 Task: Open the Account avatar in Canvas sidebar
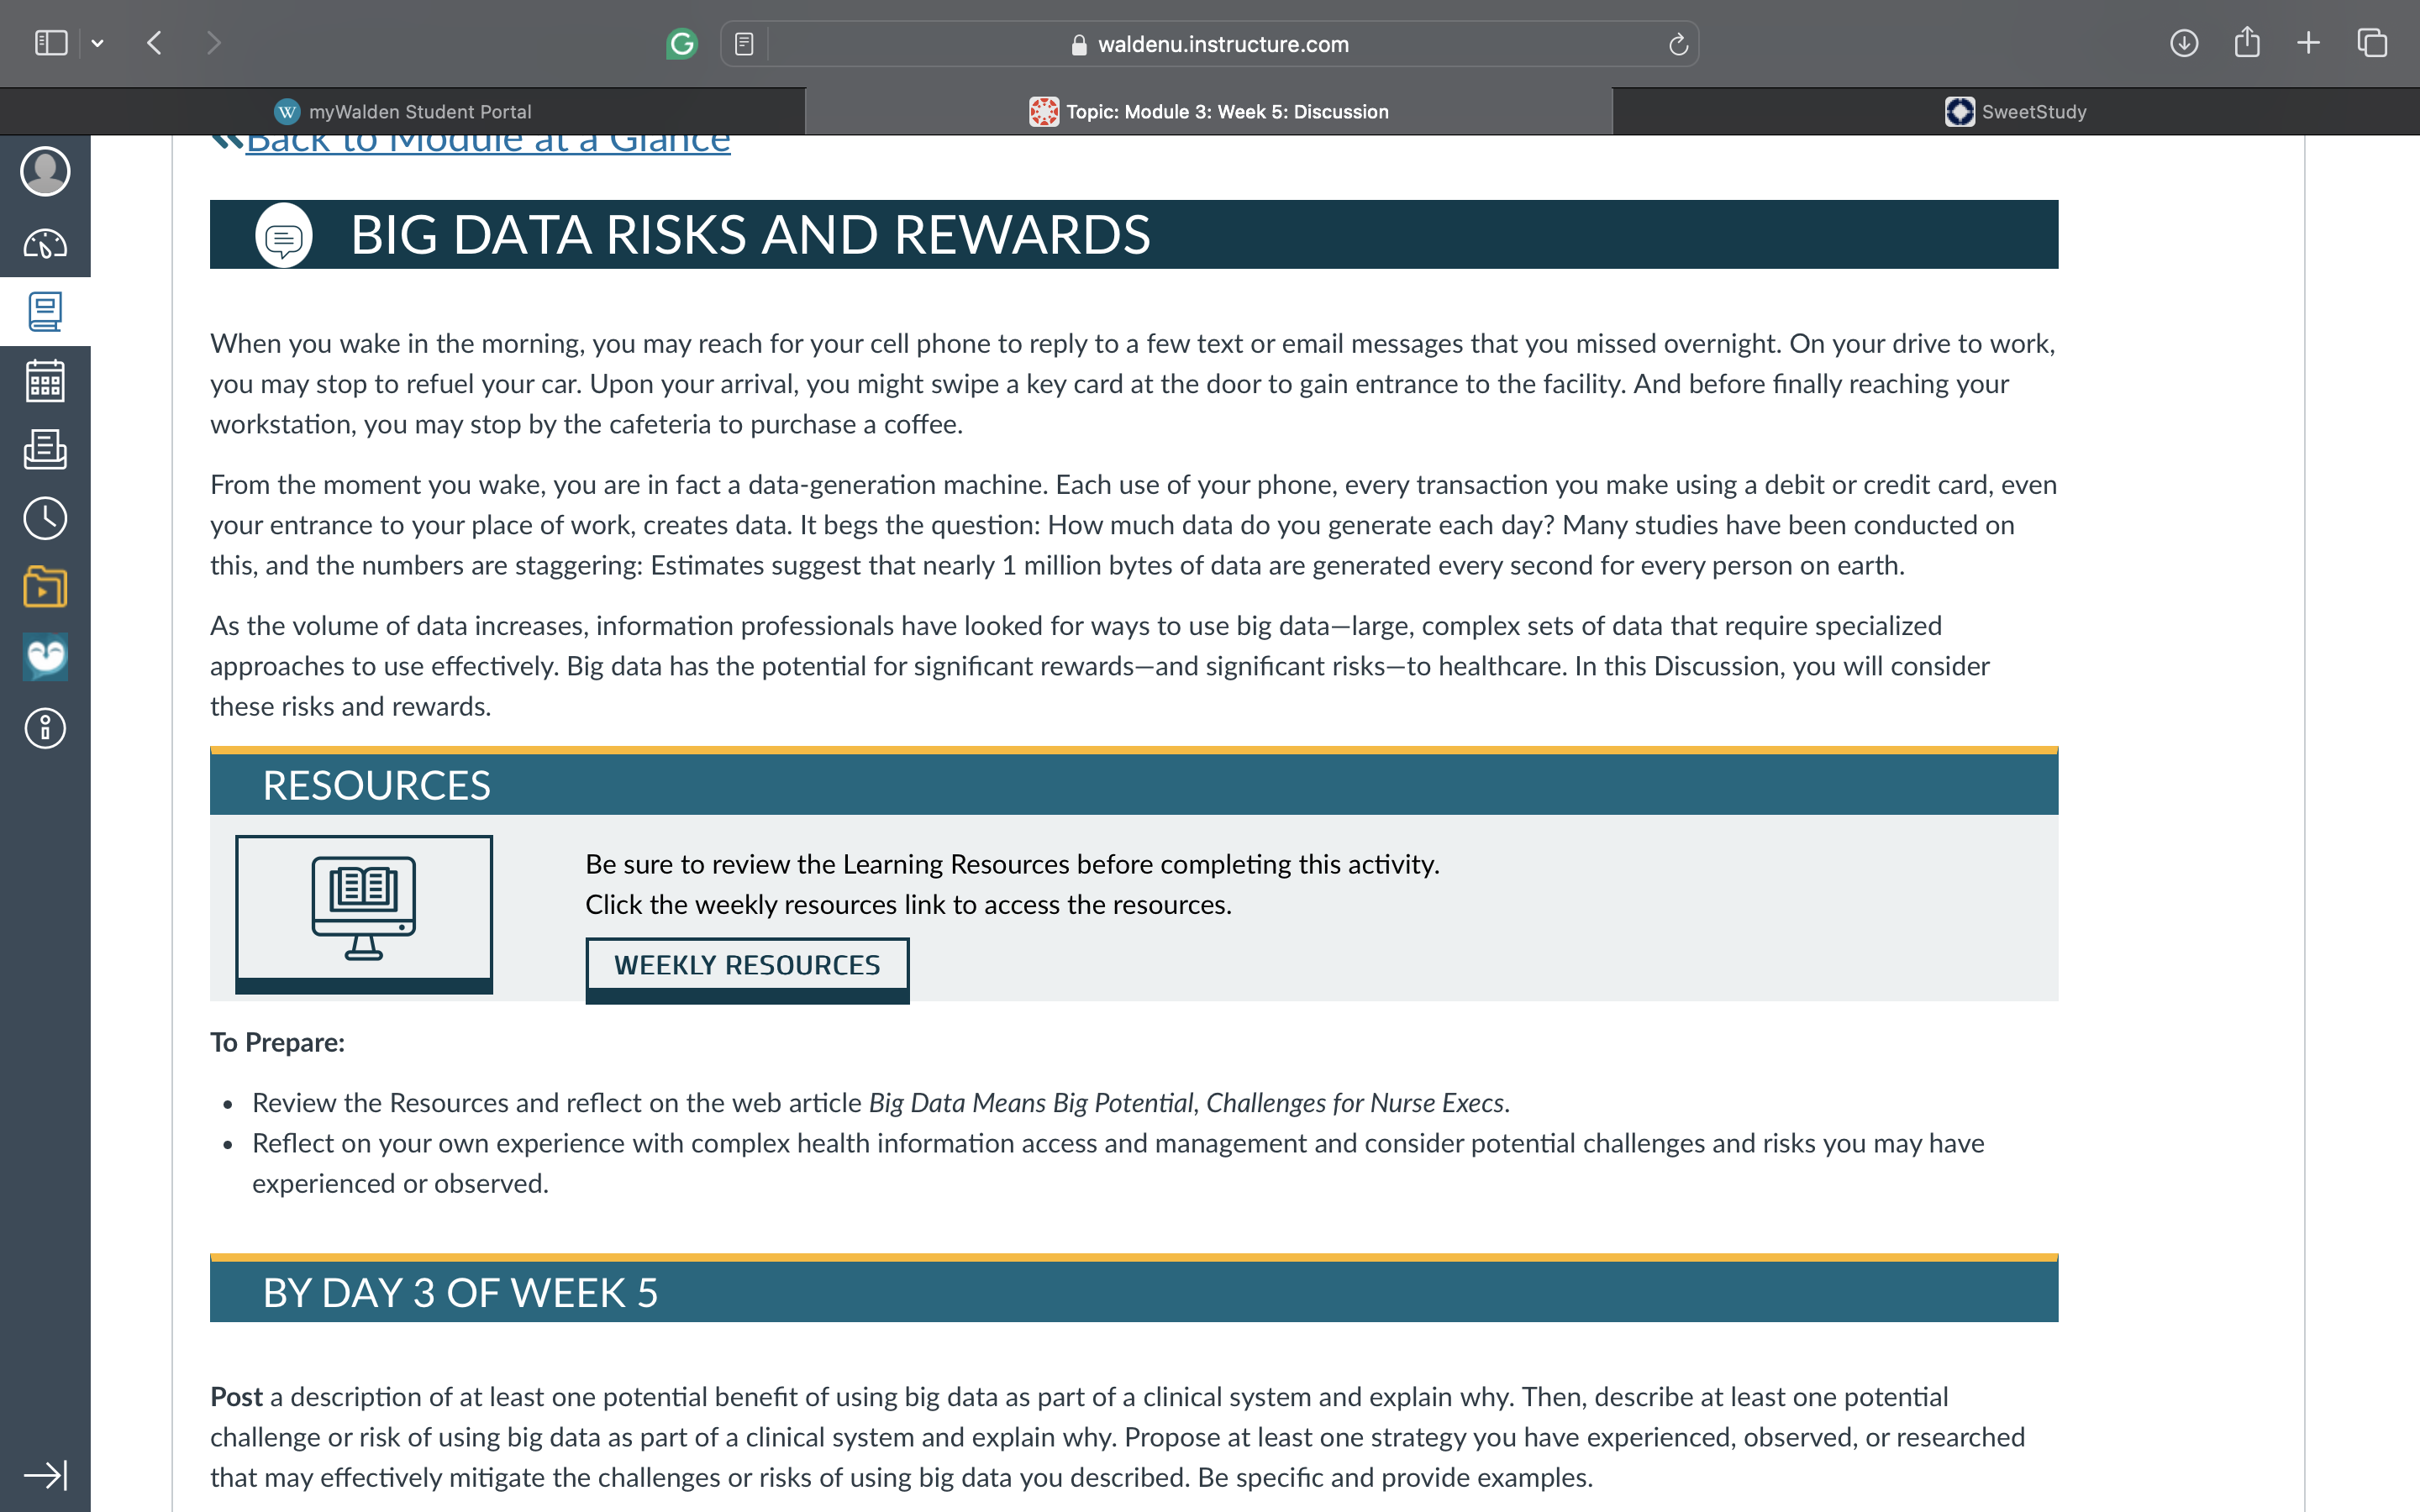(45, 171)
